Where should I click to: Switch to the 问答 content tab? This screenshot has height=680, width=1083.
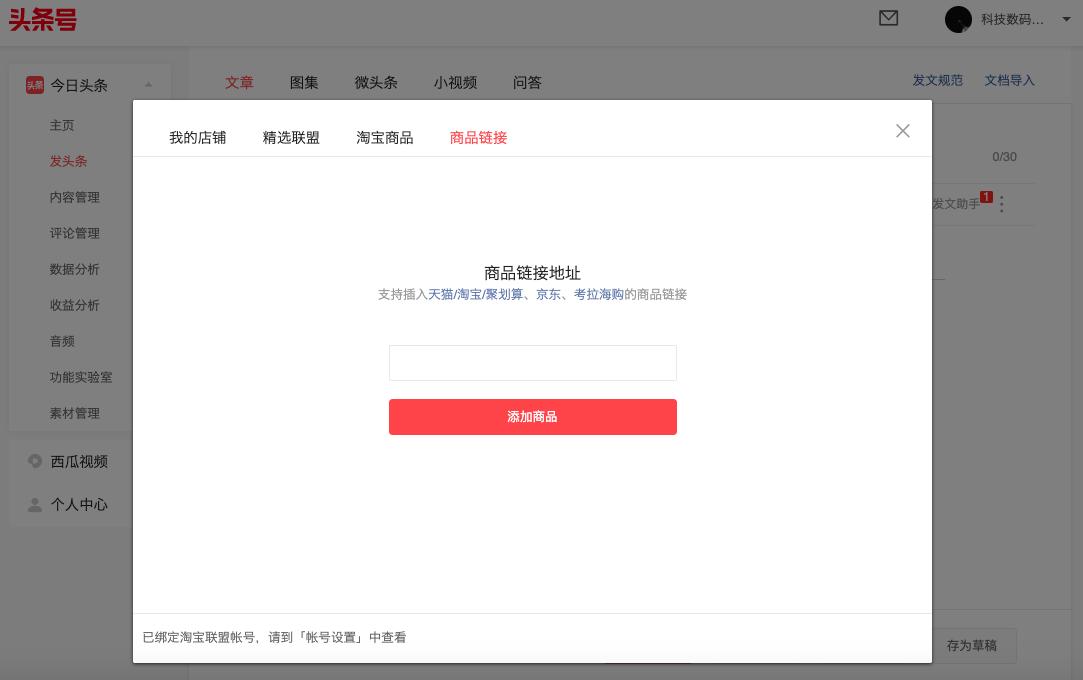tap(527, 83)
